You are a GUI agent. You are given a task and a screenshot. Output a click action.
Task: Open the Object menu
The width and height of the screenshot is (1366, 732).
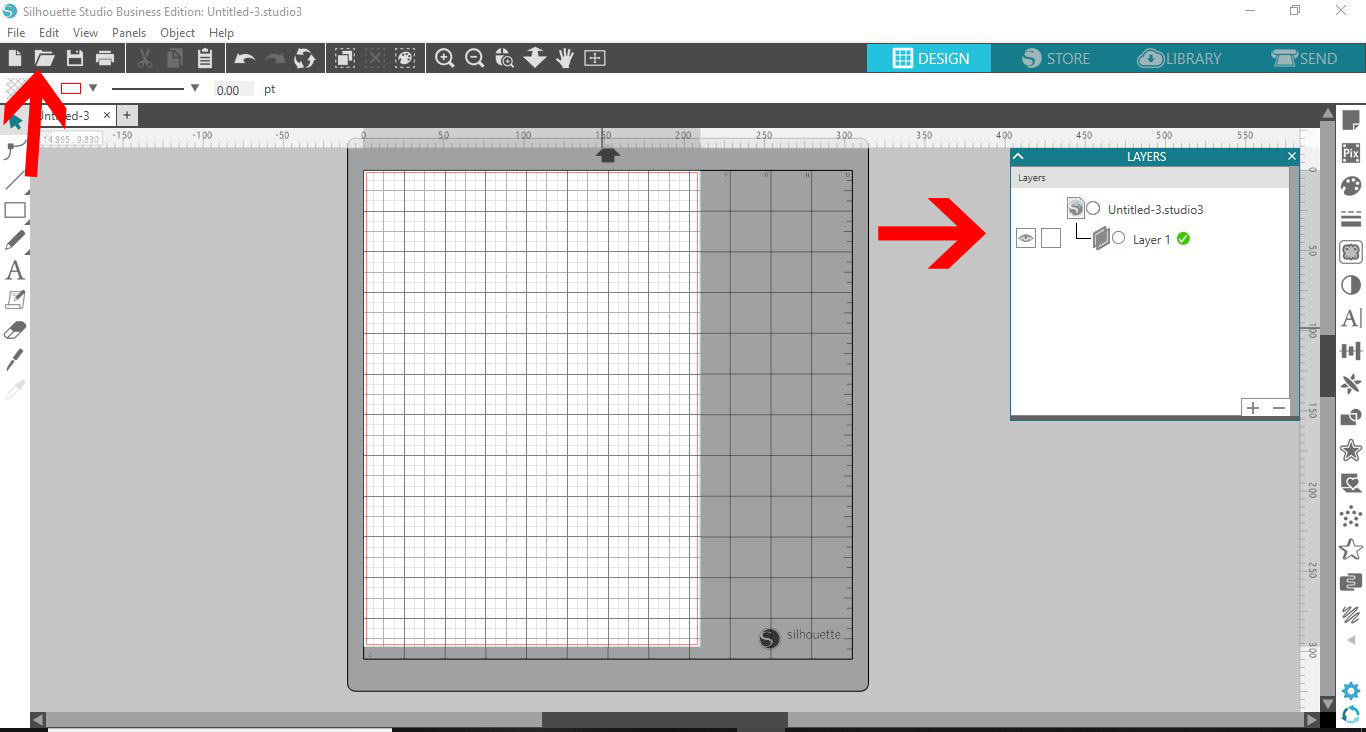(x=178, y=33)
